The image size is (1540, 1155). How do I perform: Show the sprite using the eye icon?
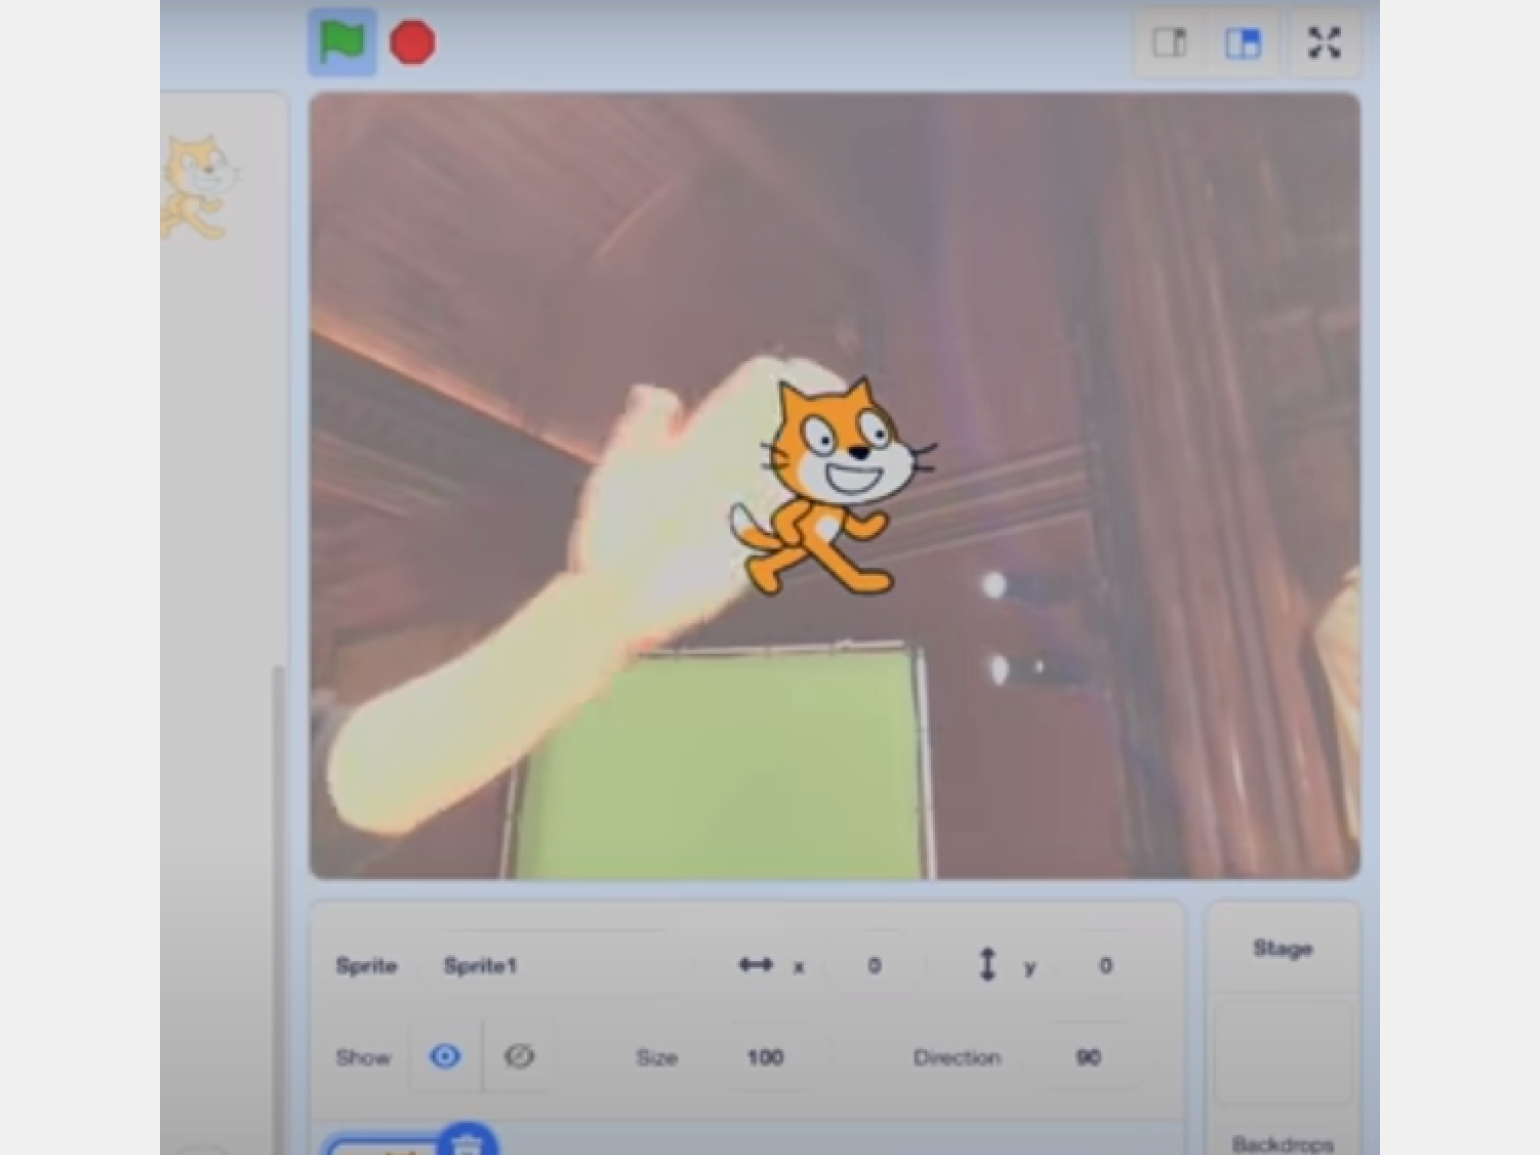[x=446, y=1056]
